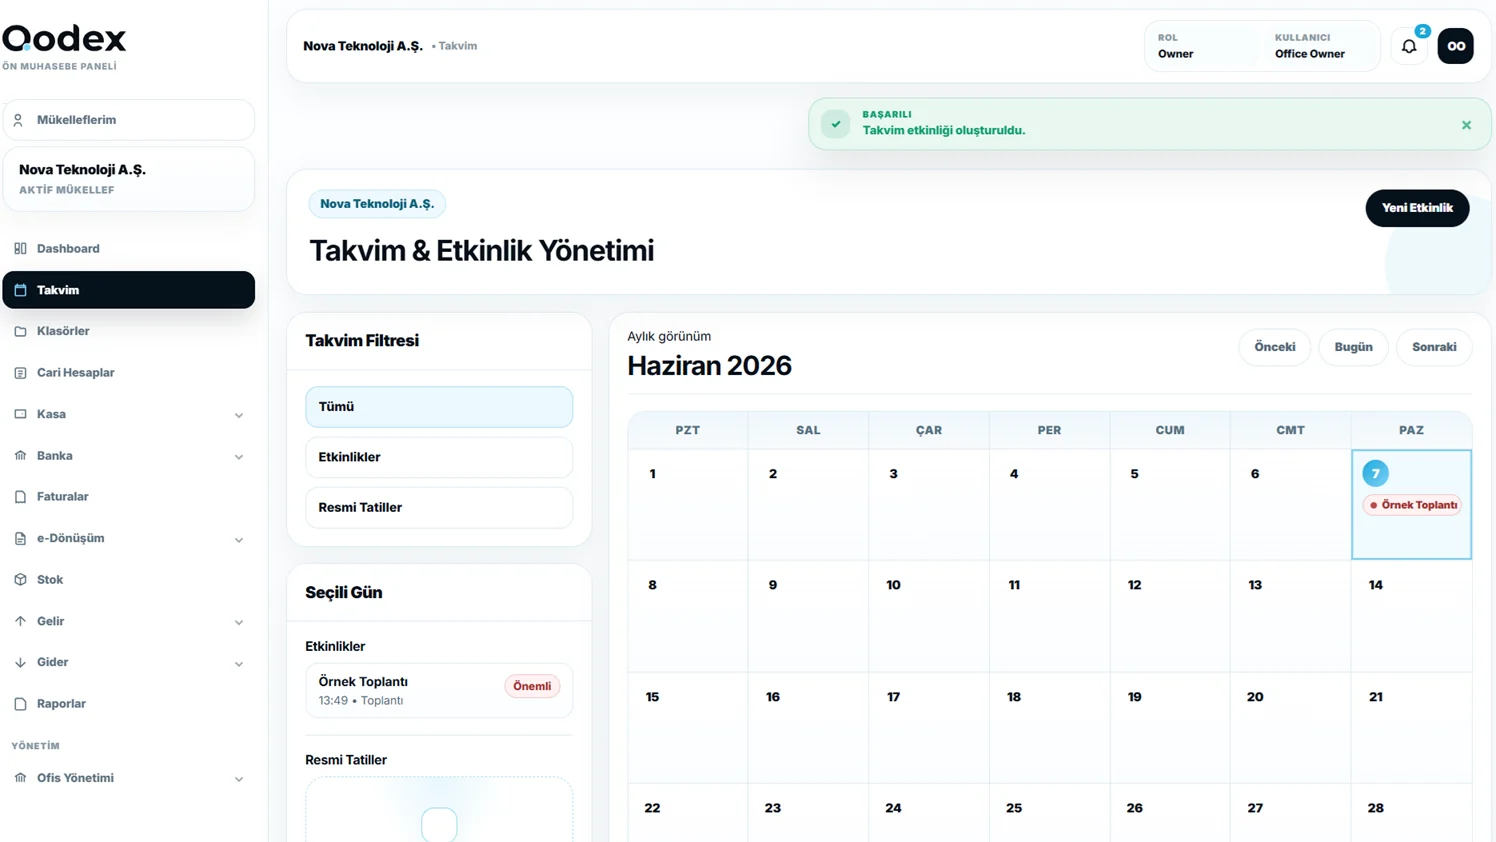This screenshot has width=1496, height=842.
Task: Jump to today with Bugün
Action: click(1353, 347)
